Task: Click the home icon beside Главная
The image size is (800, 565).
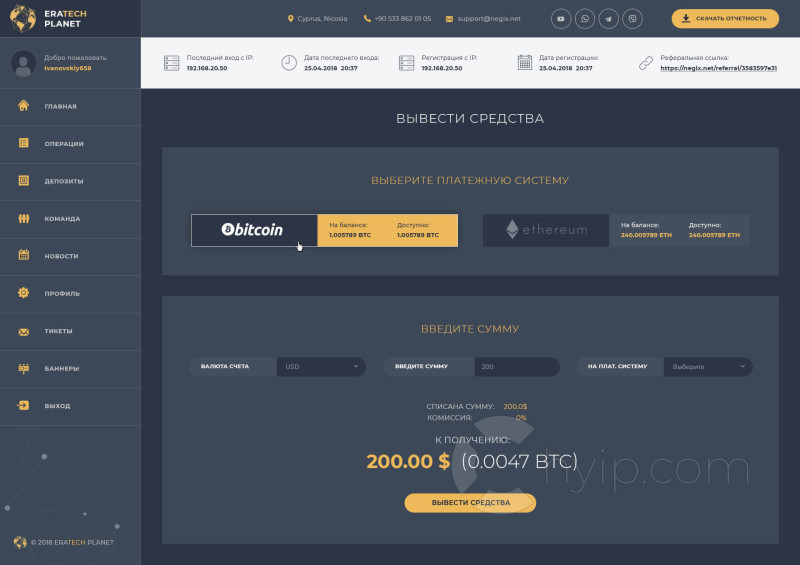Action: tap(23, 106)
